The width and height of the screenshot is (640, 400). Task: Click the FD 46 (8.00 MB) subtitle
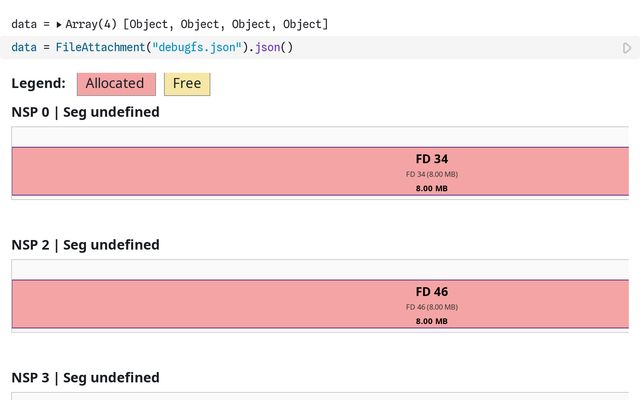tap(432, 307)
